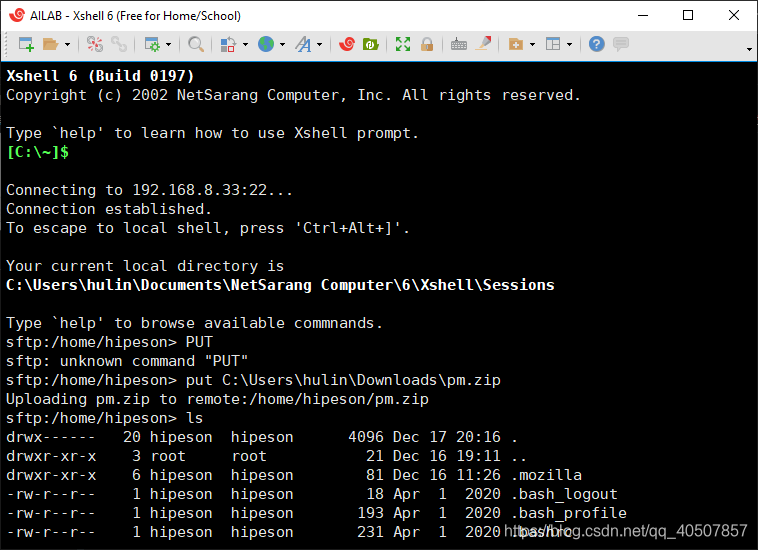Click the 'sftp:/home/hipeson> ls' command line
Viewport: 758px width, 550px height.
[104, 418]
